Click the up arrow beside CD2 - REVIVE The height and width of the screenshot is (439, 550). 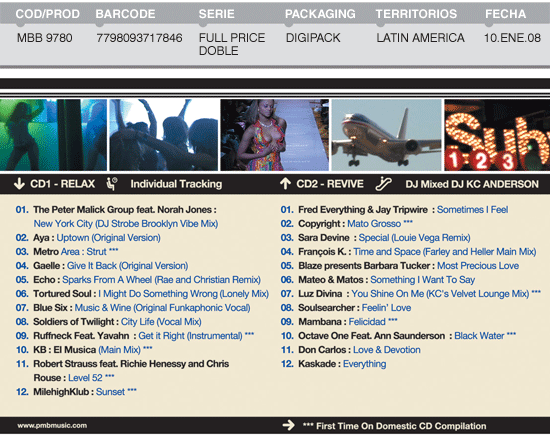(285, 183)
